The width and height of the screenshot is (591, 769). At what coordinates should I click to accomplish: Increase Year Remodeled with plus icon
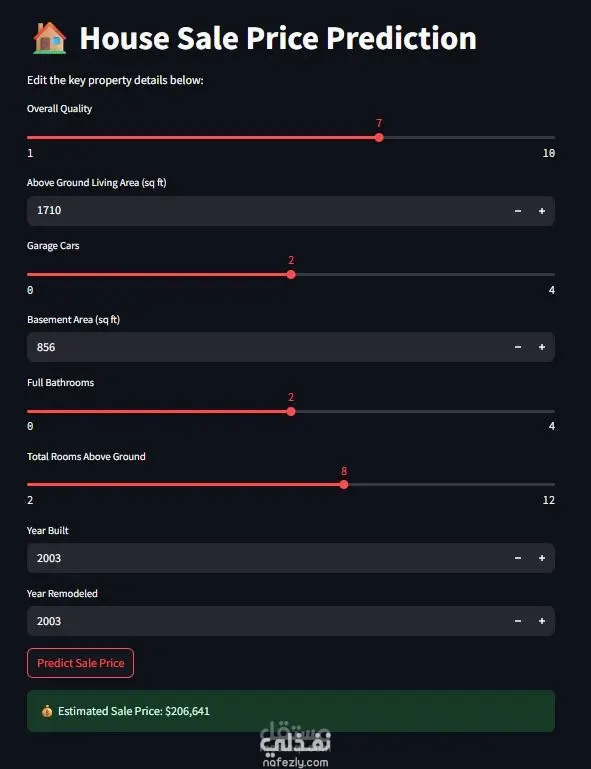(x=542, y=621)
